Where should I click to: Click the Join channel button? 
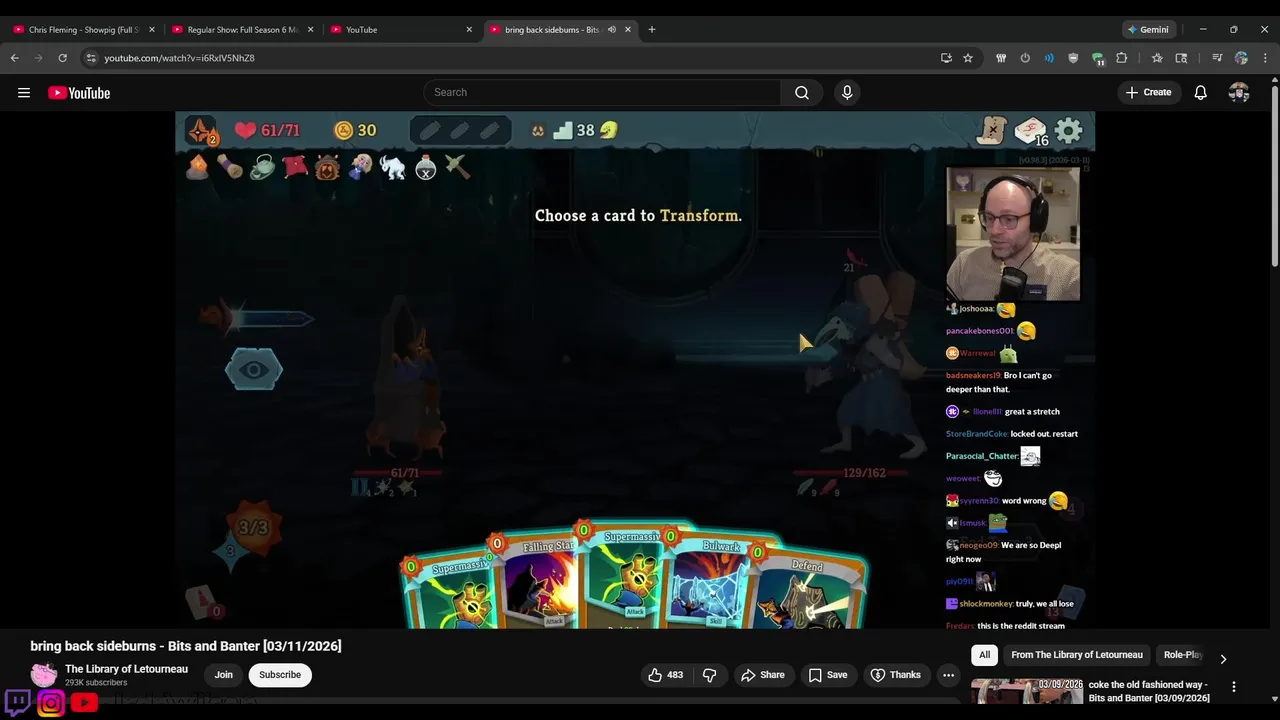pos(224,675)
